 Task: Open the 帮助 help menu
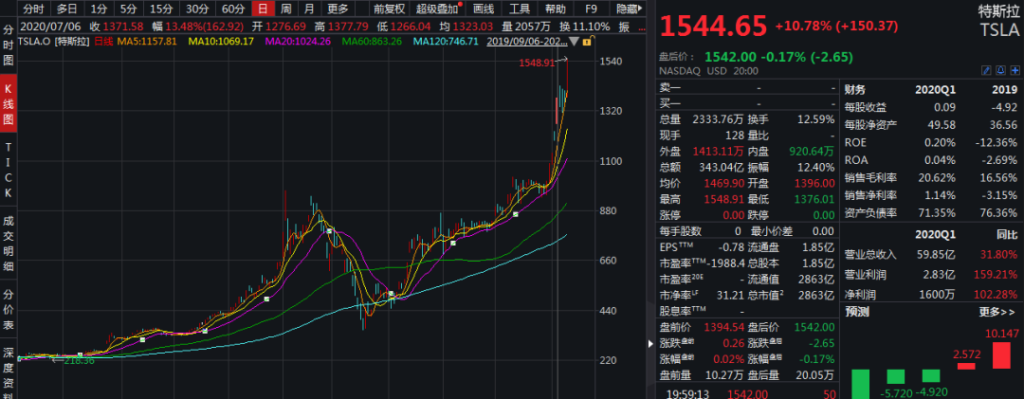click(x=555, y=9)
